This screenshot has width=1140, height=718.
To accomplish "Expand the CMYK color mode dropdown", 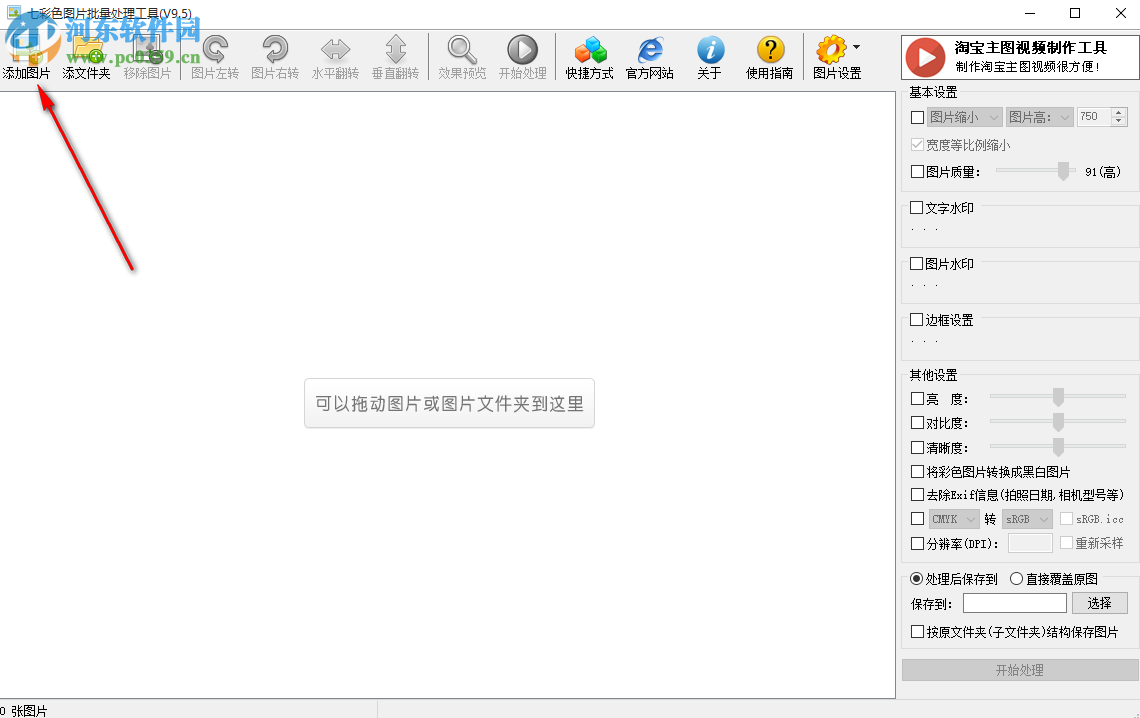I will [954, 519].
